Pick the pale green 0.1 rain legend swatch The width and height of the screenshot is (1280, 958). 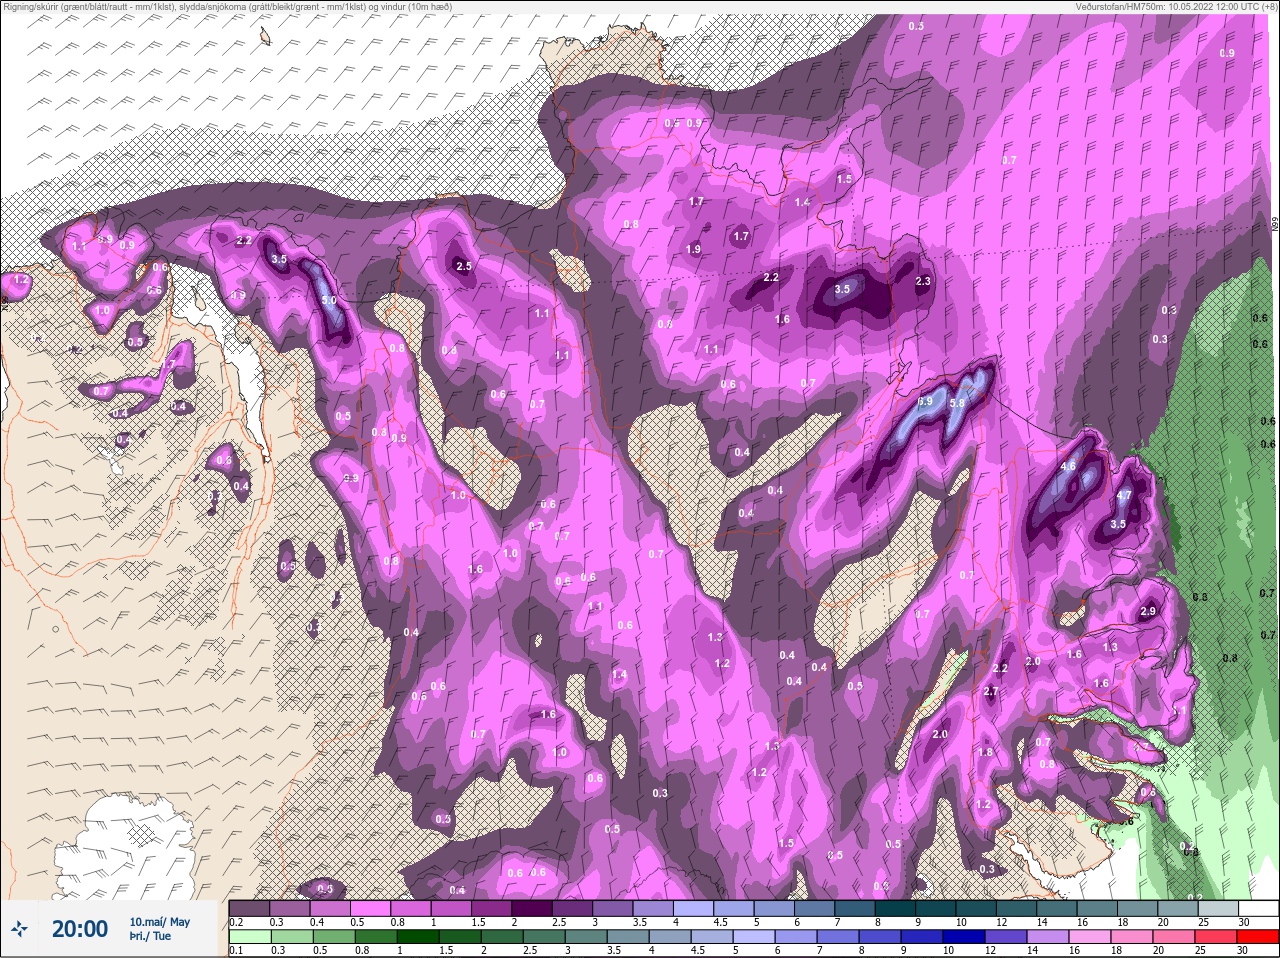tap(250, 937)
